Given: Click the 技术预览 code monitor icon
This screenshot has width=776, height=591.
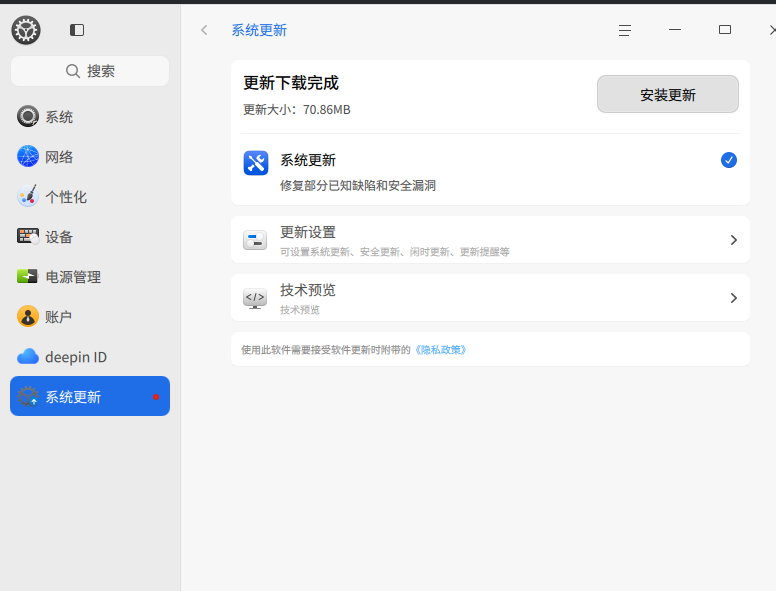Looking at the screenshot, I should pyautogui.click(x=255, y=298).
